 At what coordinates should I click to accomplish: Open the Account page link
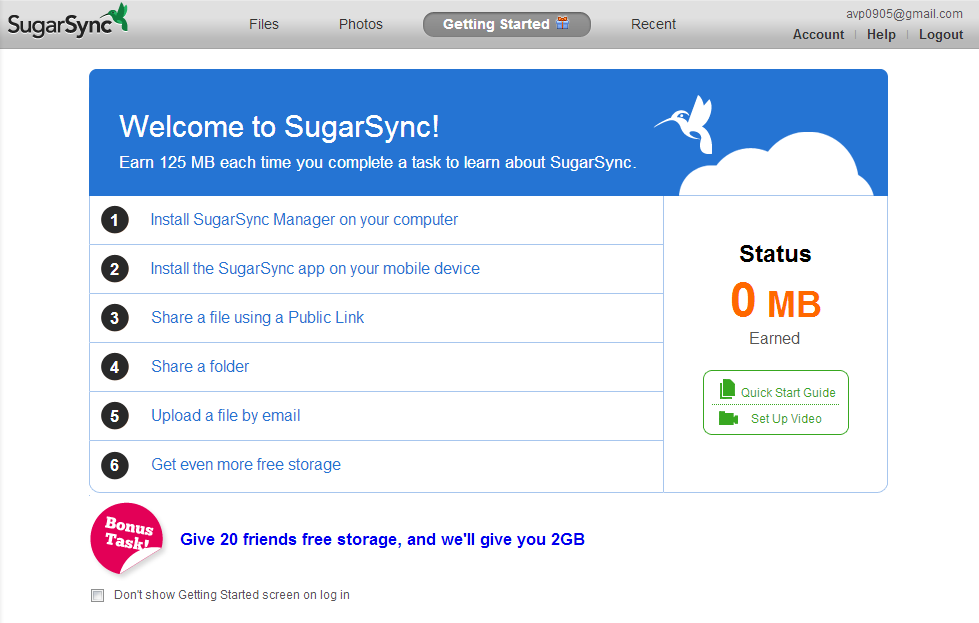click(x=818, y=35)
